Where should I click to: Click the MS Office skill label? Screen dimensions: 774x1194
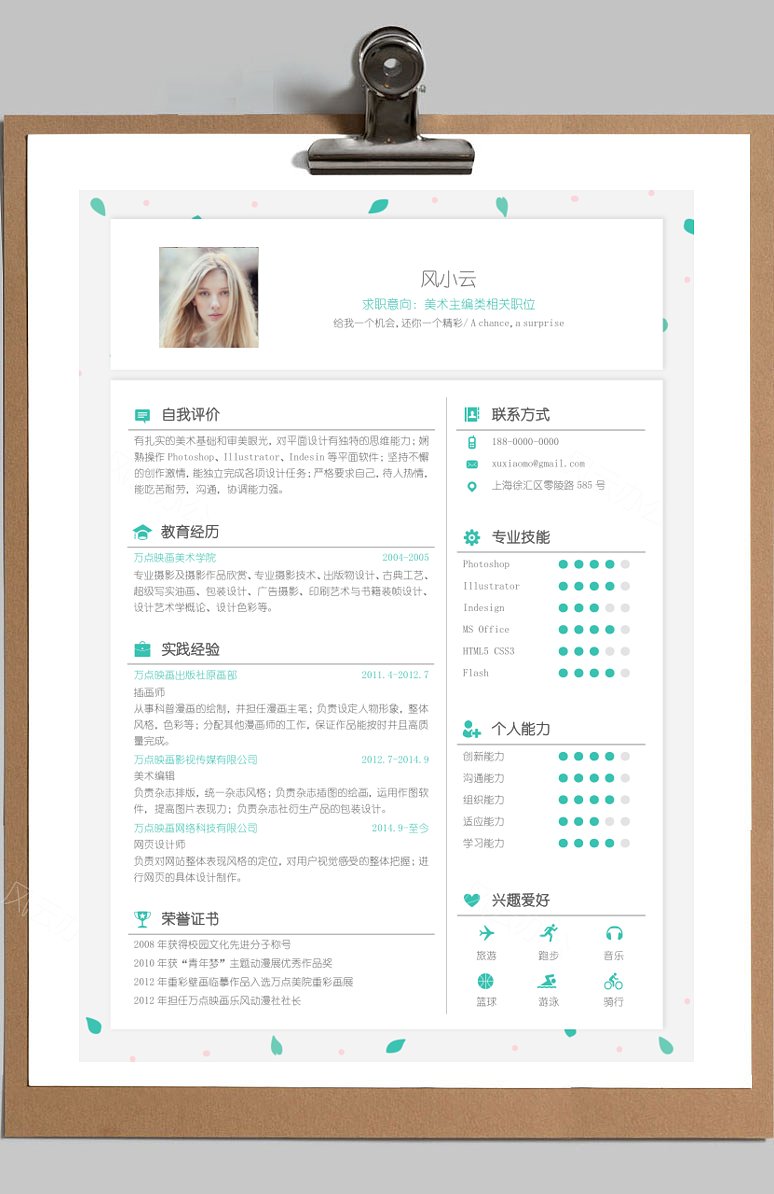coord(486,630)
